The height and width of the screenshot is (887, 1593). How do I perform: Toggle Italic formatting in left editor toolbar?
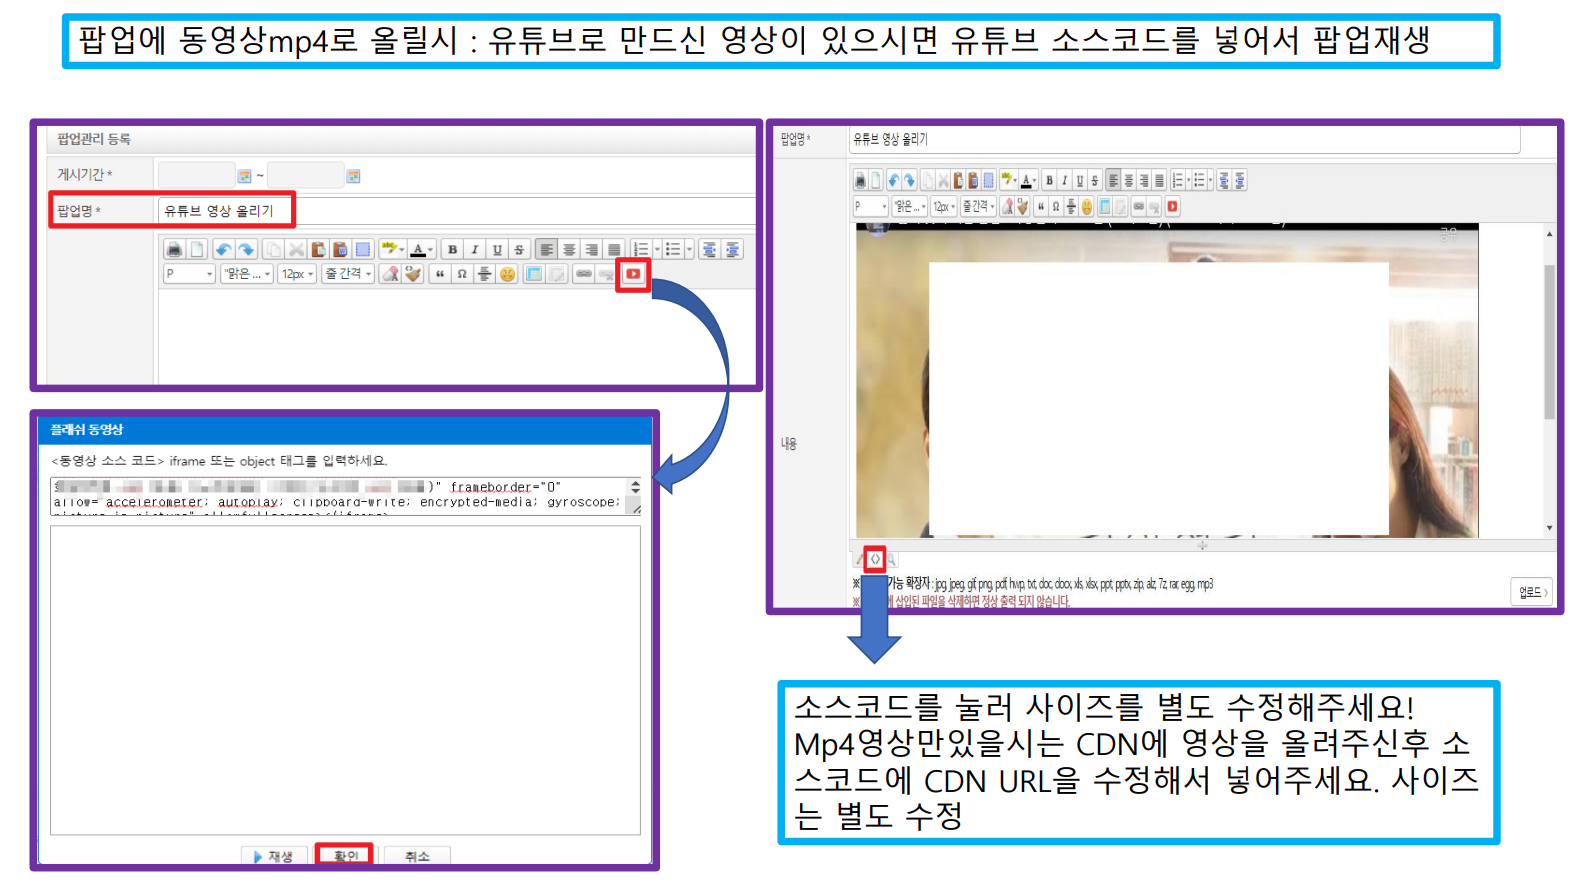[x=475, y=250]
